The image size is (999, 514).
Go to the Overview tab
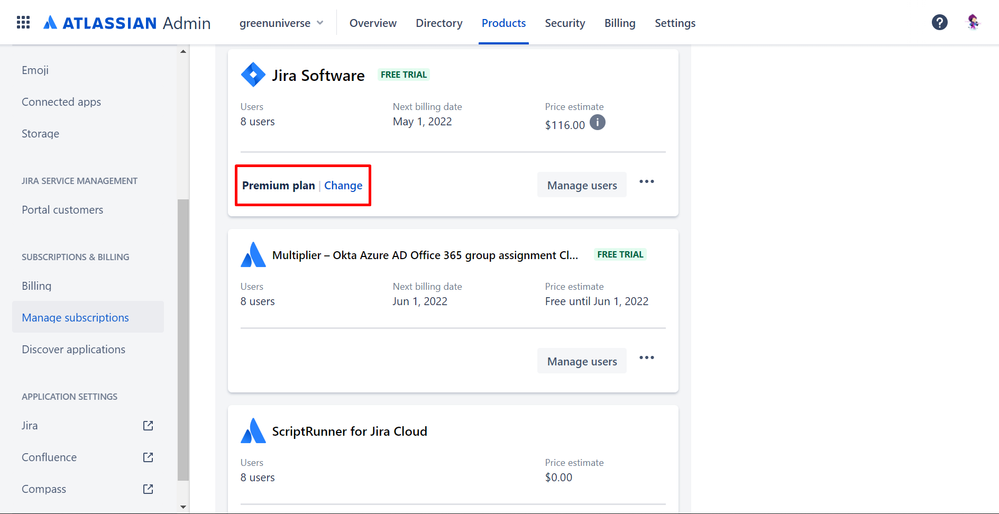pyautogui.click(x=373, y=23)
